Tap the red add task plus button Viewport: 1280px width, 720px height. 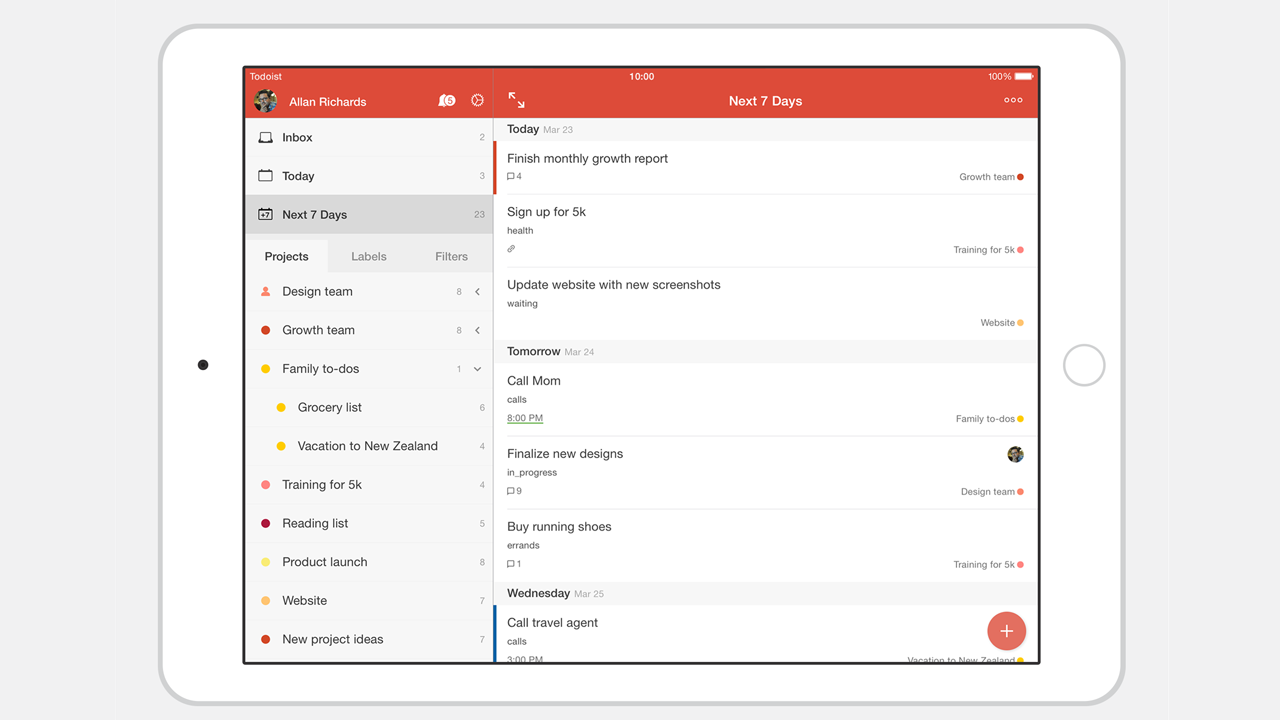click(x=1006, y=631)
